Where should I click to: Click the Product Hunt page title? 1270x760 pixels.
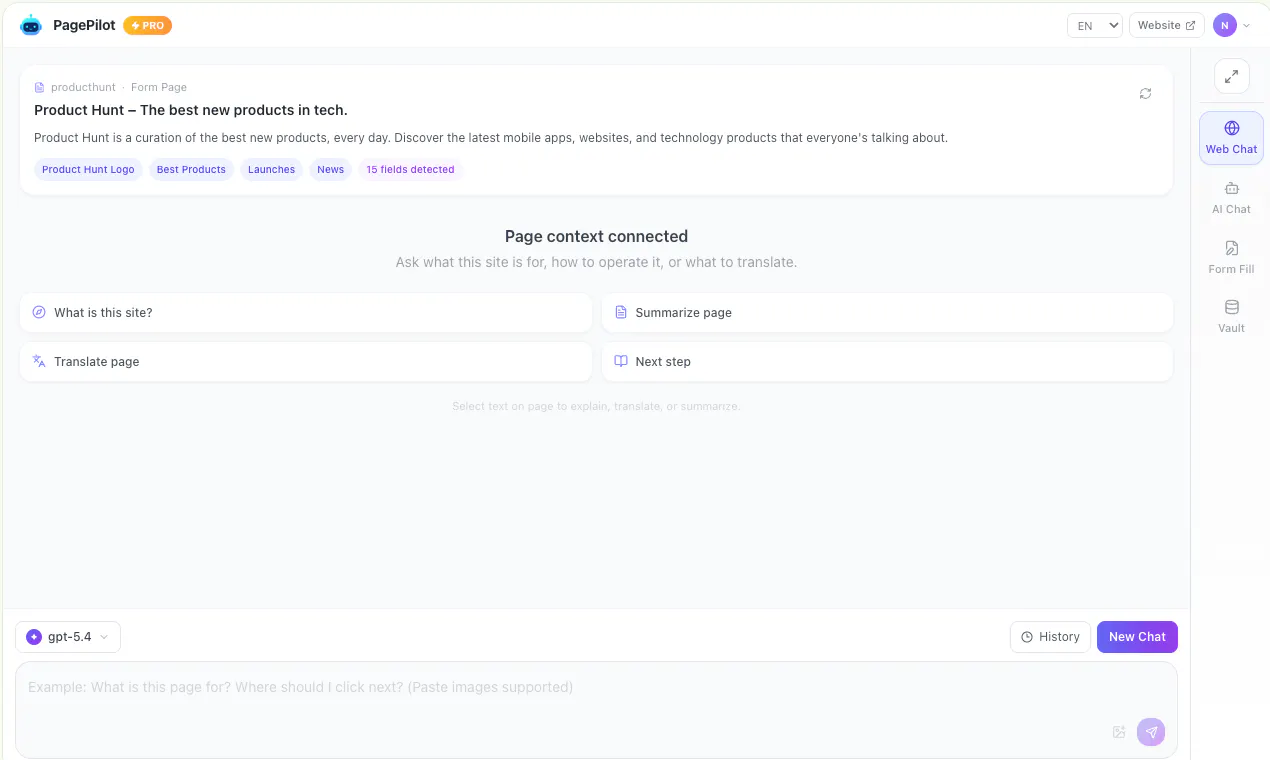tap(191, 110)
